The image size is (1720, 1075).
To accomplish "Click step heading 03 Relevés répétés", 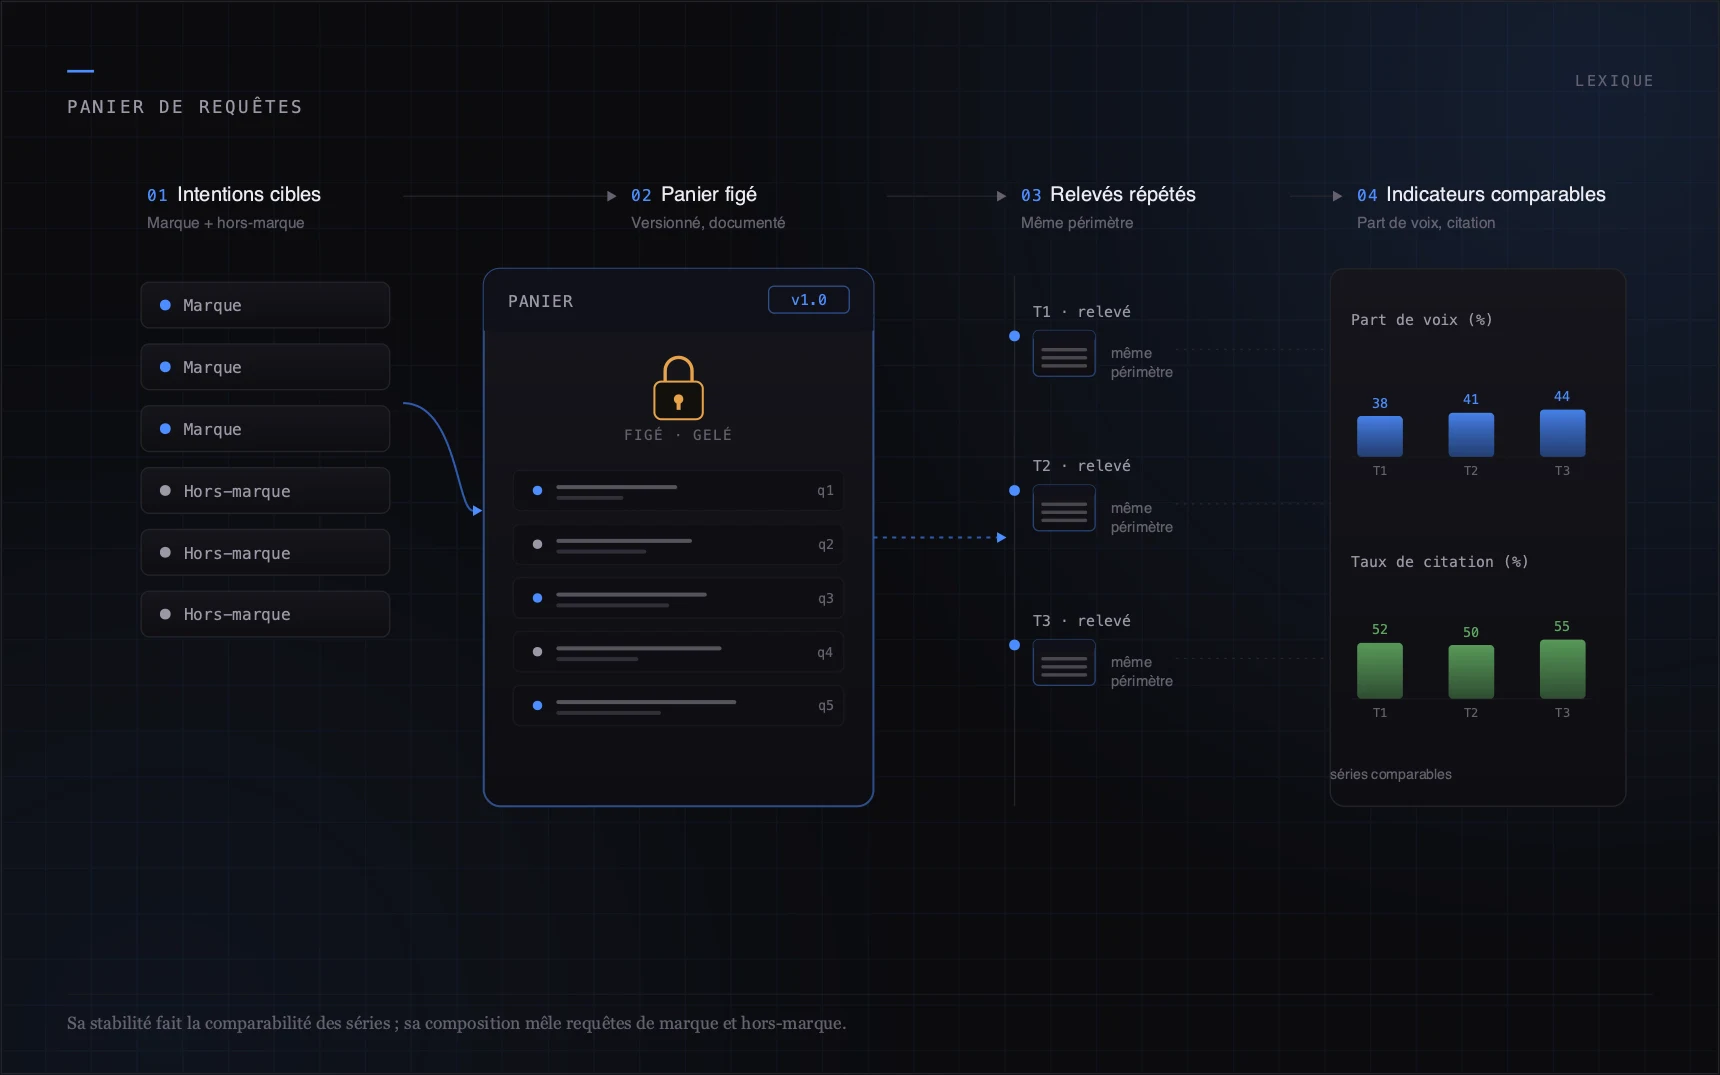I will (1108, 195).
